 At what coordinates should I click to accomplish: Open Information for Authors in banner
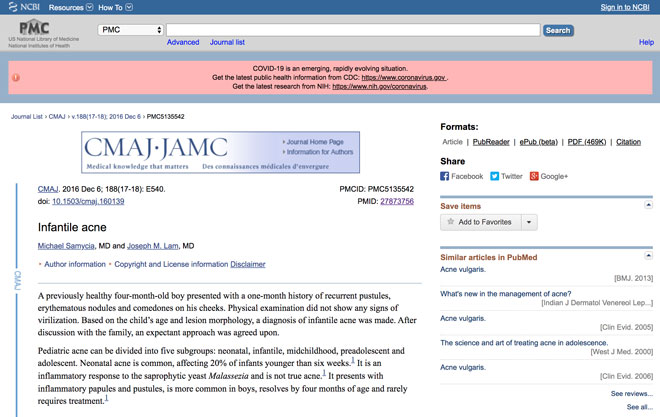pos(320,152)
